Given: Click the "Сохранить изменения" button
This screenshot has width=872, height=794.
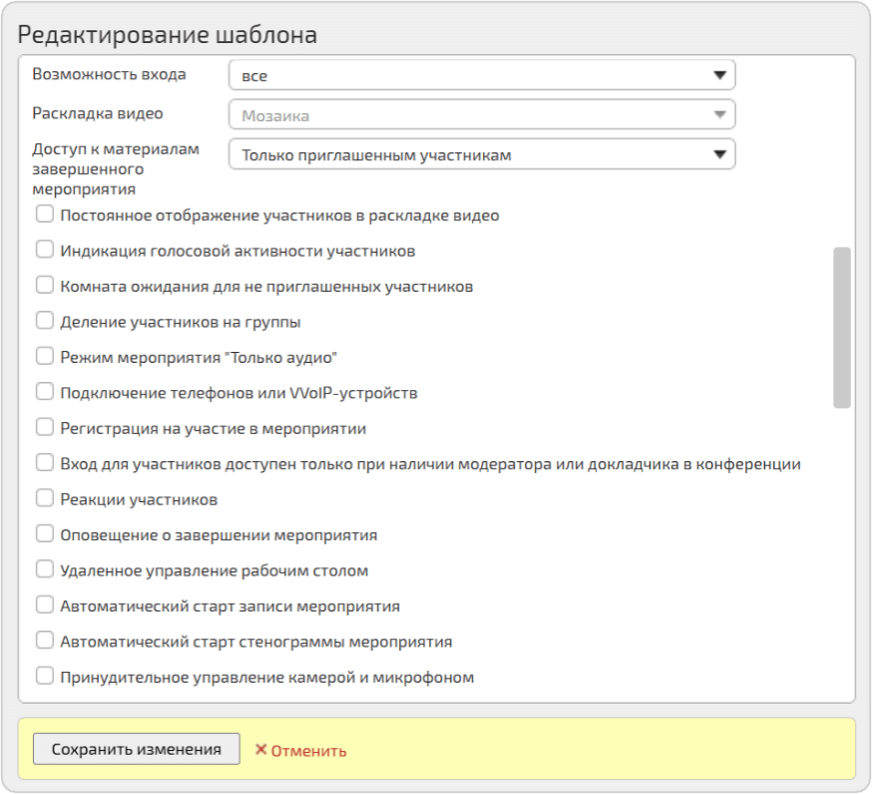Looking at the screenshot, I should (x=136, y=749).
